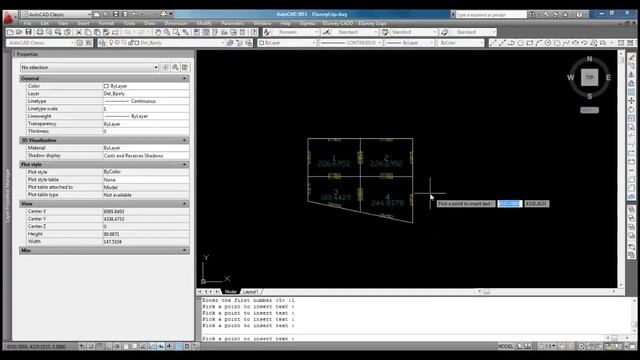
Task: Click the Zoom Realtime icon
Action: click(x=167, y=32)
